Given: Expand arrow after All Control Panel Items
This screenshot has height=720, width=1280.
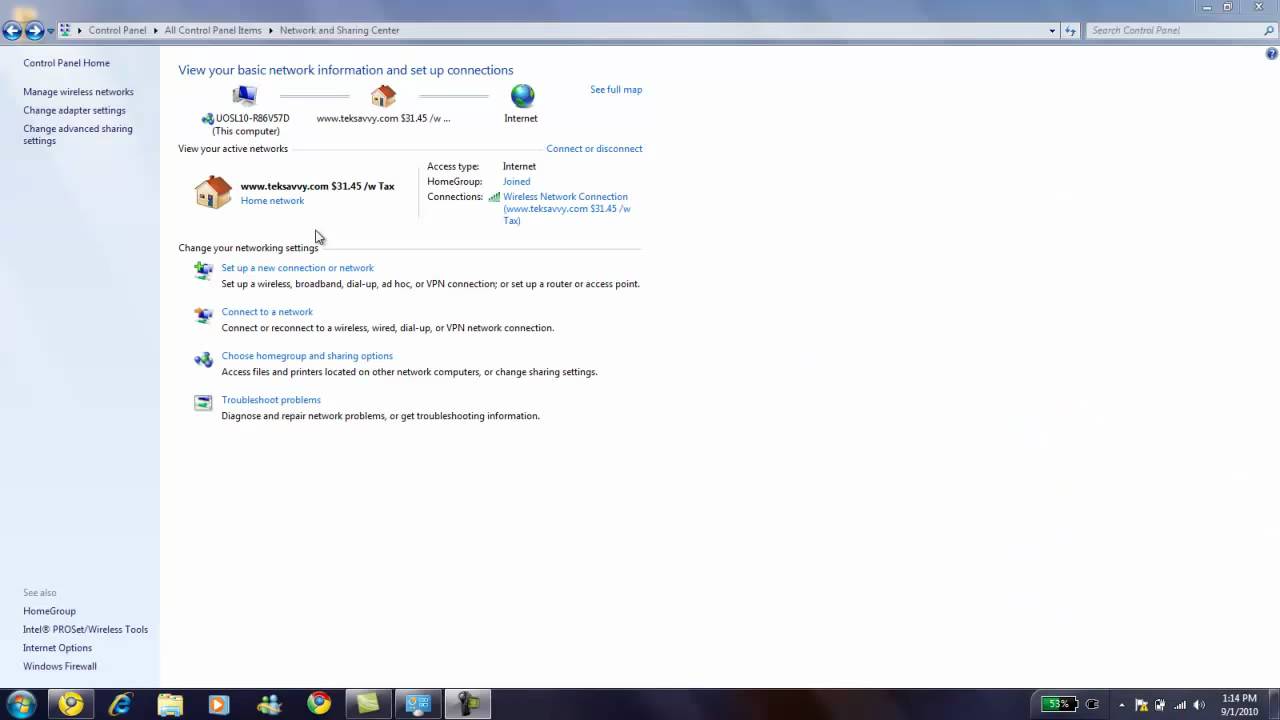Looking at the screenshot, I should tap(270, 30).
